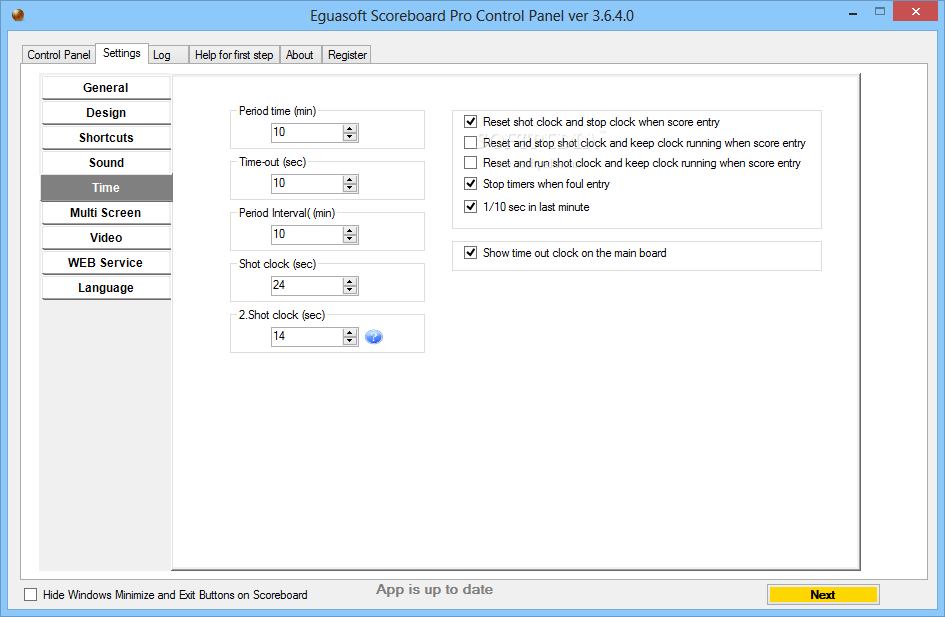945x617 pixels.
Task: Open Sound settings section
Action: (x=106, y=163)
